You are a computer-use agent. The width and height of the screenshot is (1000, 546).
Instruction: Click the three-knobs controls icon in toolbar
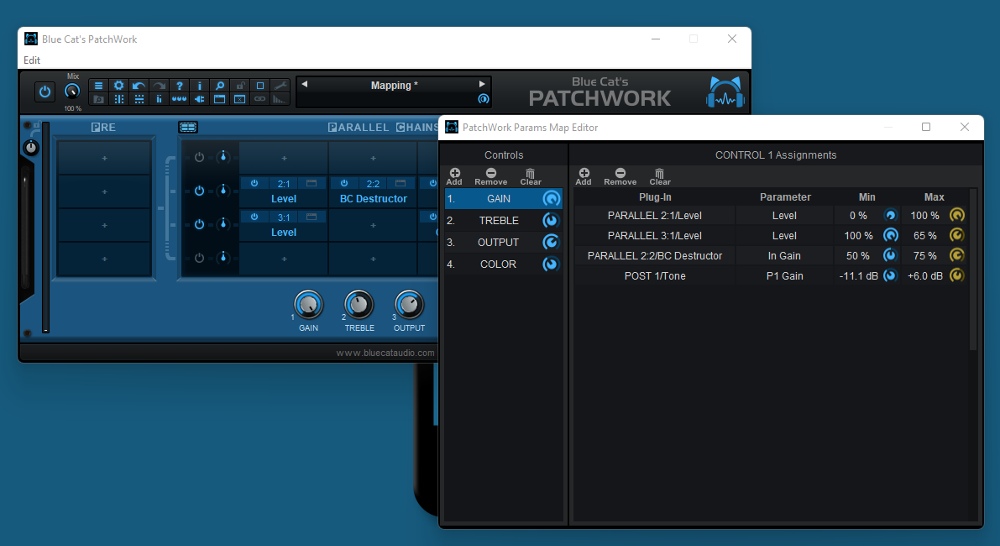point(179,99)
